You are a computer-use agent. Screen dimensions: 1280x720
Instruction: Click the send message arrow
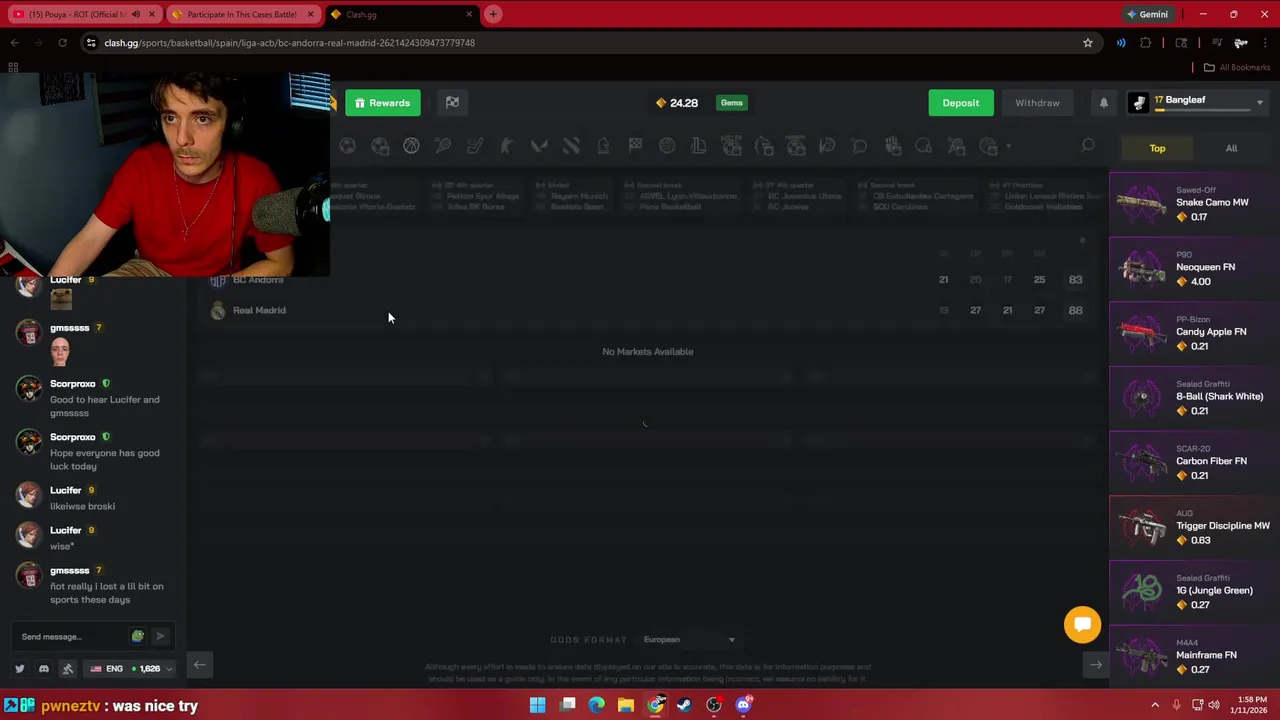[160, 636]
